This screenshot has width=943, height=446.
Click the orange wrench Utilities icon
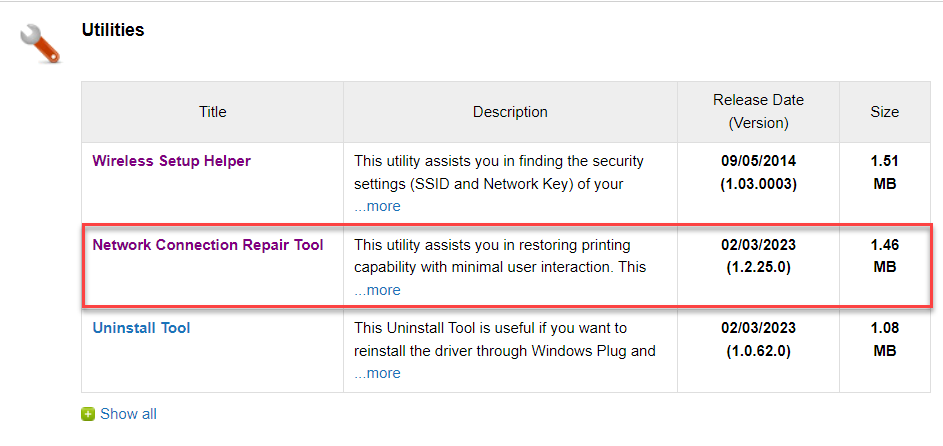point(40,43)
